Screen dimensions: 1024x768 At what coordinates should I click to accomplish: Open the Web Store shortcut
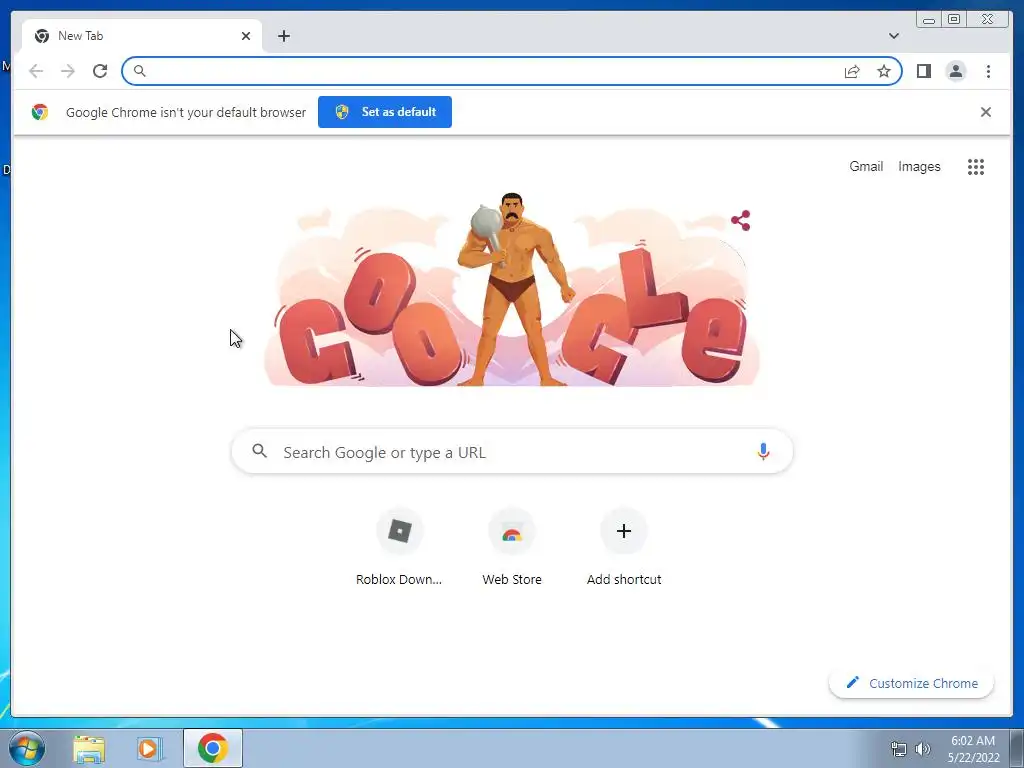point(512,547)
